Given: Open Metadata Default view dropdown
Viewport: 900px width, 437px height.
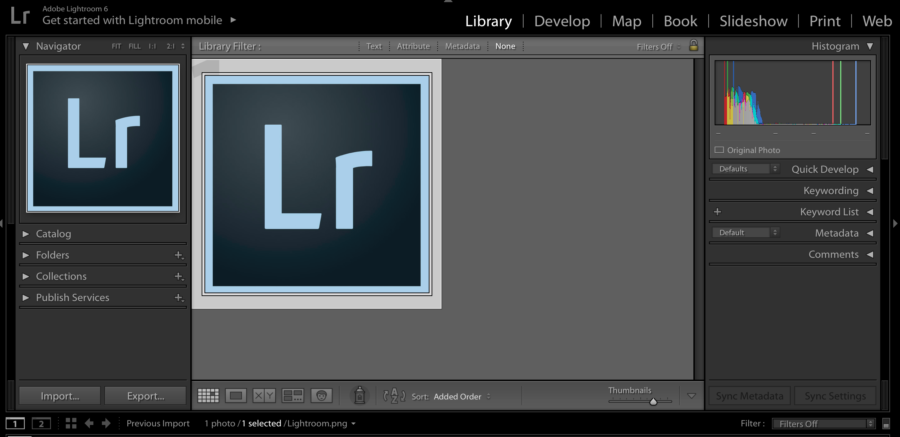Looking at the screenshot, I should (746, 233).
